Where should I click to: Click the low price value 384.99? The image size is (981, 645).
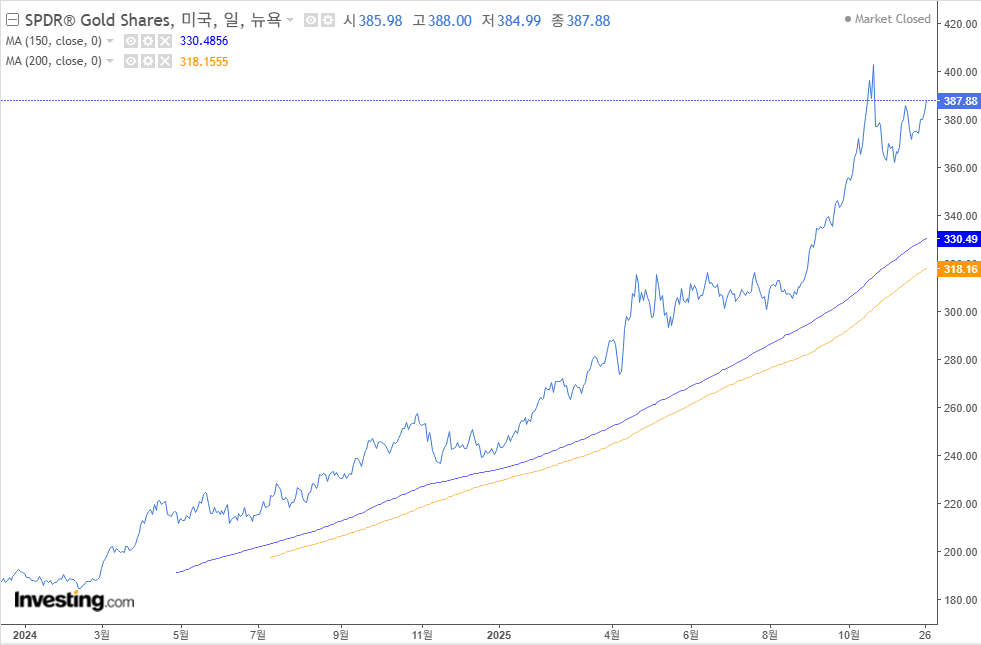[519, 21]
